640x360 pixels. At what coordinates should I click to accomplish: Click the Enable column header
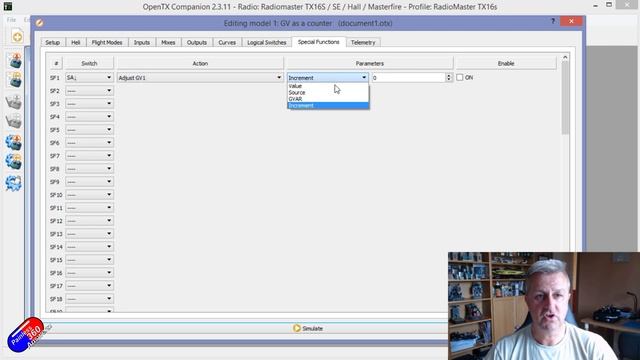click(x=506, y=63)
